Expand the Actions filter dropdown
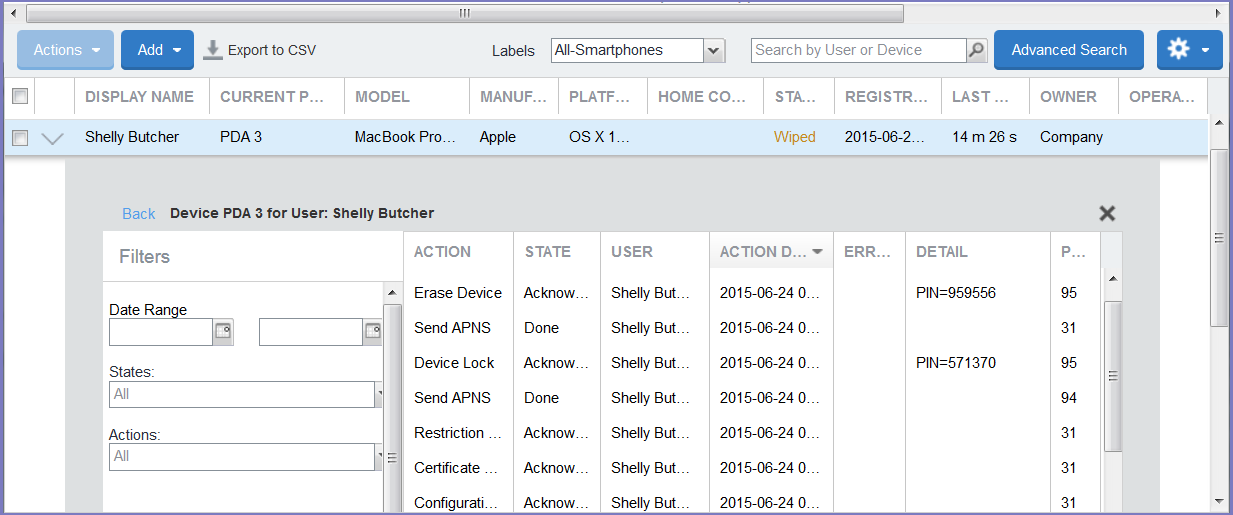The width and height of the screenshot is (1233, 515). pos(379,457)
